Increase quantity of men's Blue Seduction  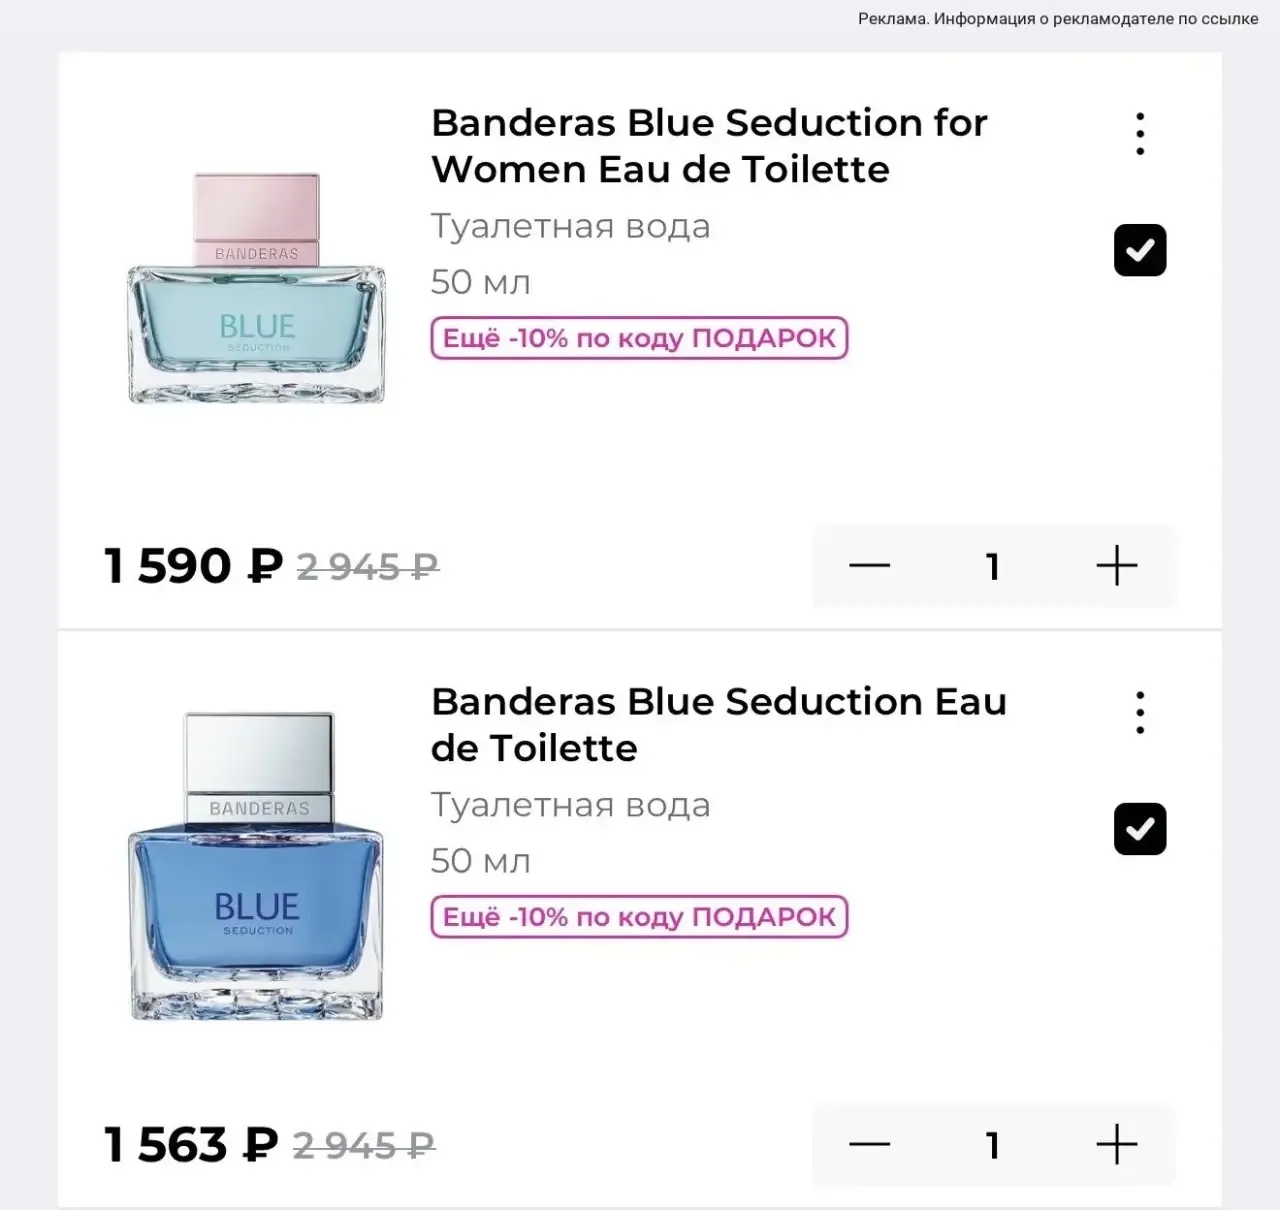tap(1117, 1145)
